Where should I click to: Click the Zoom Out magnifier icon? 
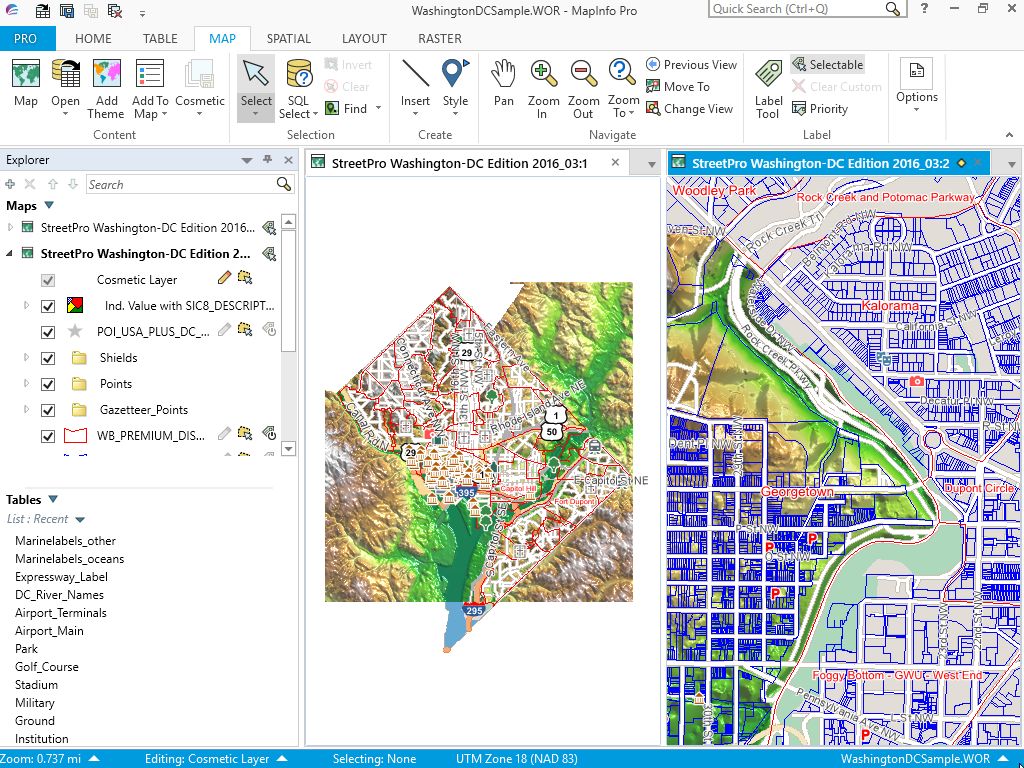click(583, 82)
